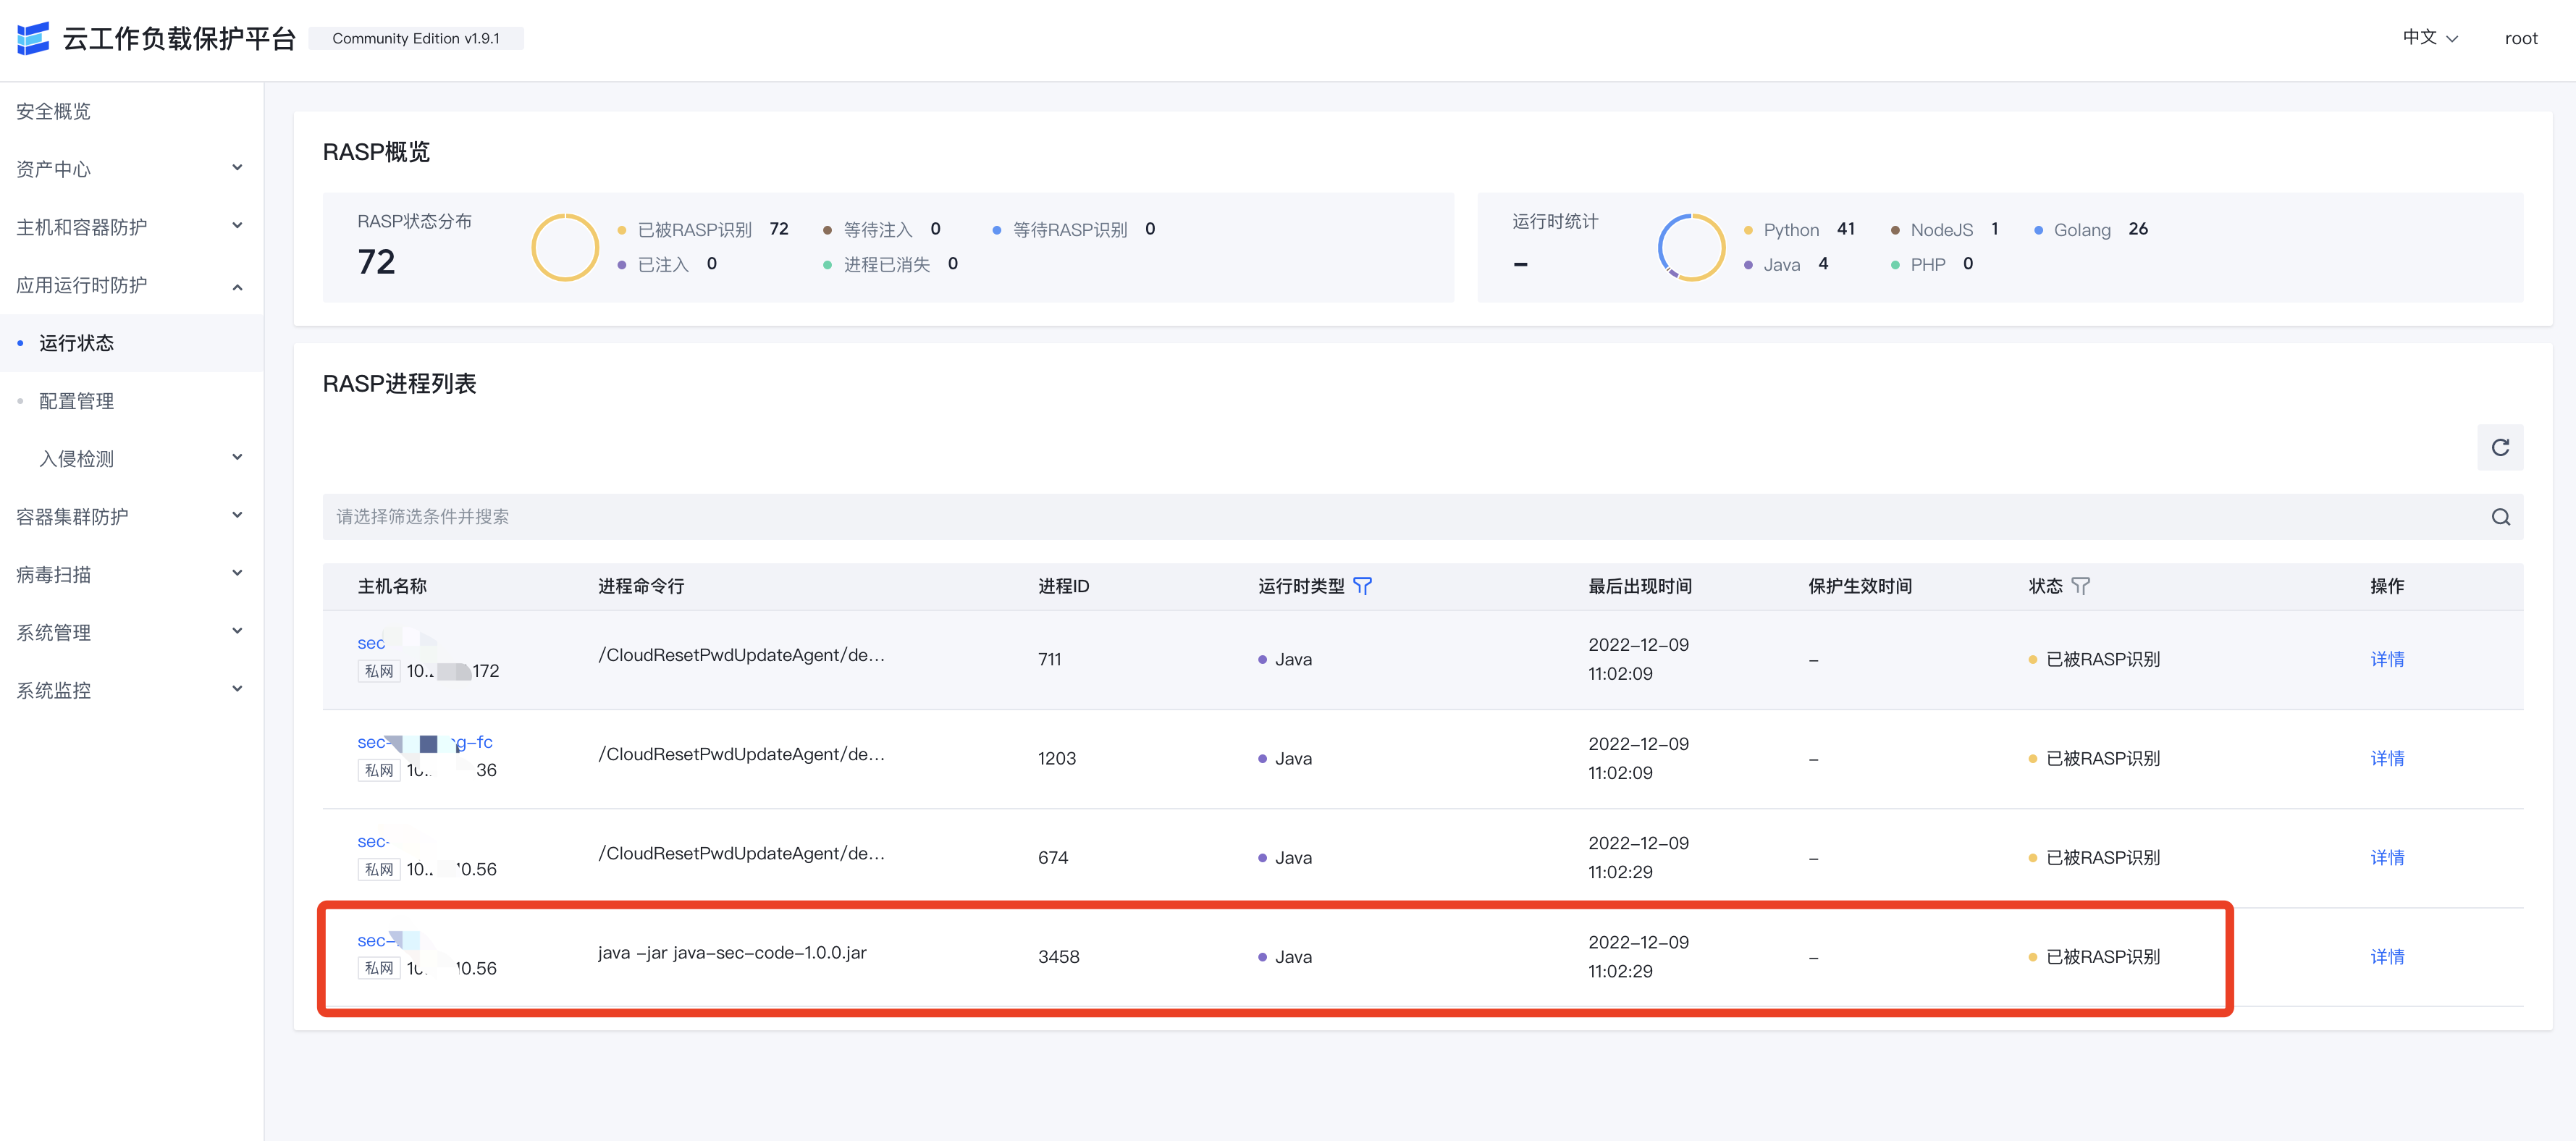The width and height of the screenshot is (2576, 1141).
Task: Open the 系统管理 menu section
Action: (x=54, y=631)
